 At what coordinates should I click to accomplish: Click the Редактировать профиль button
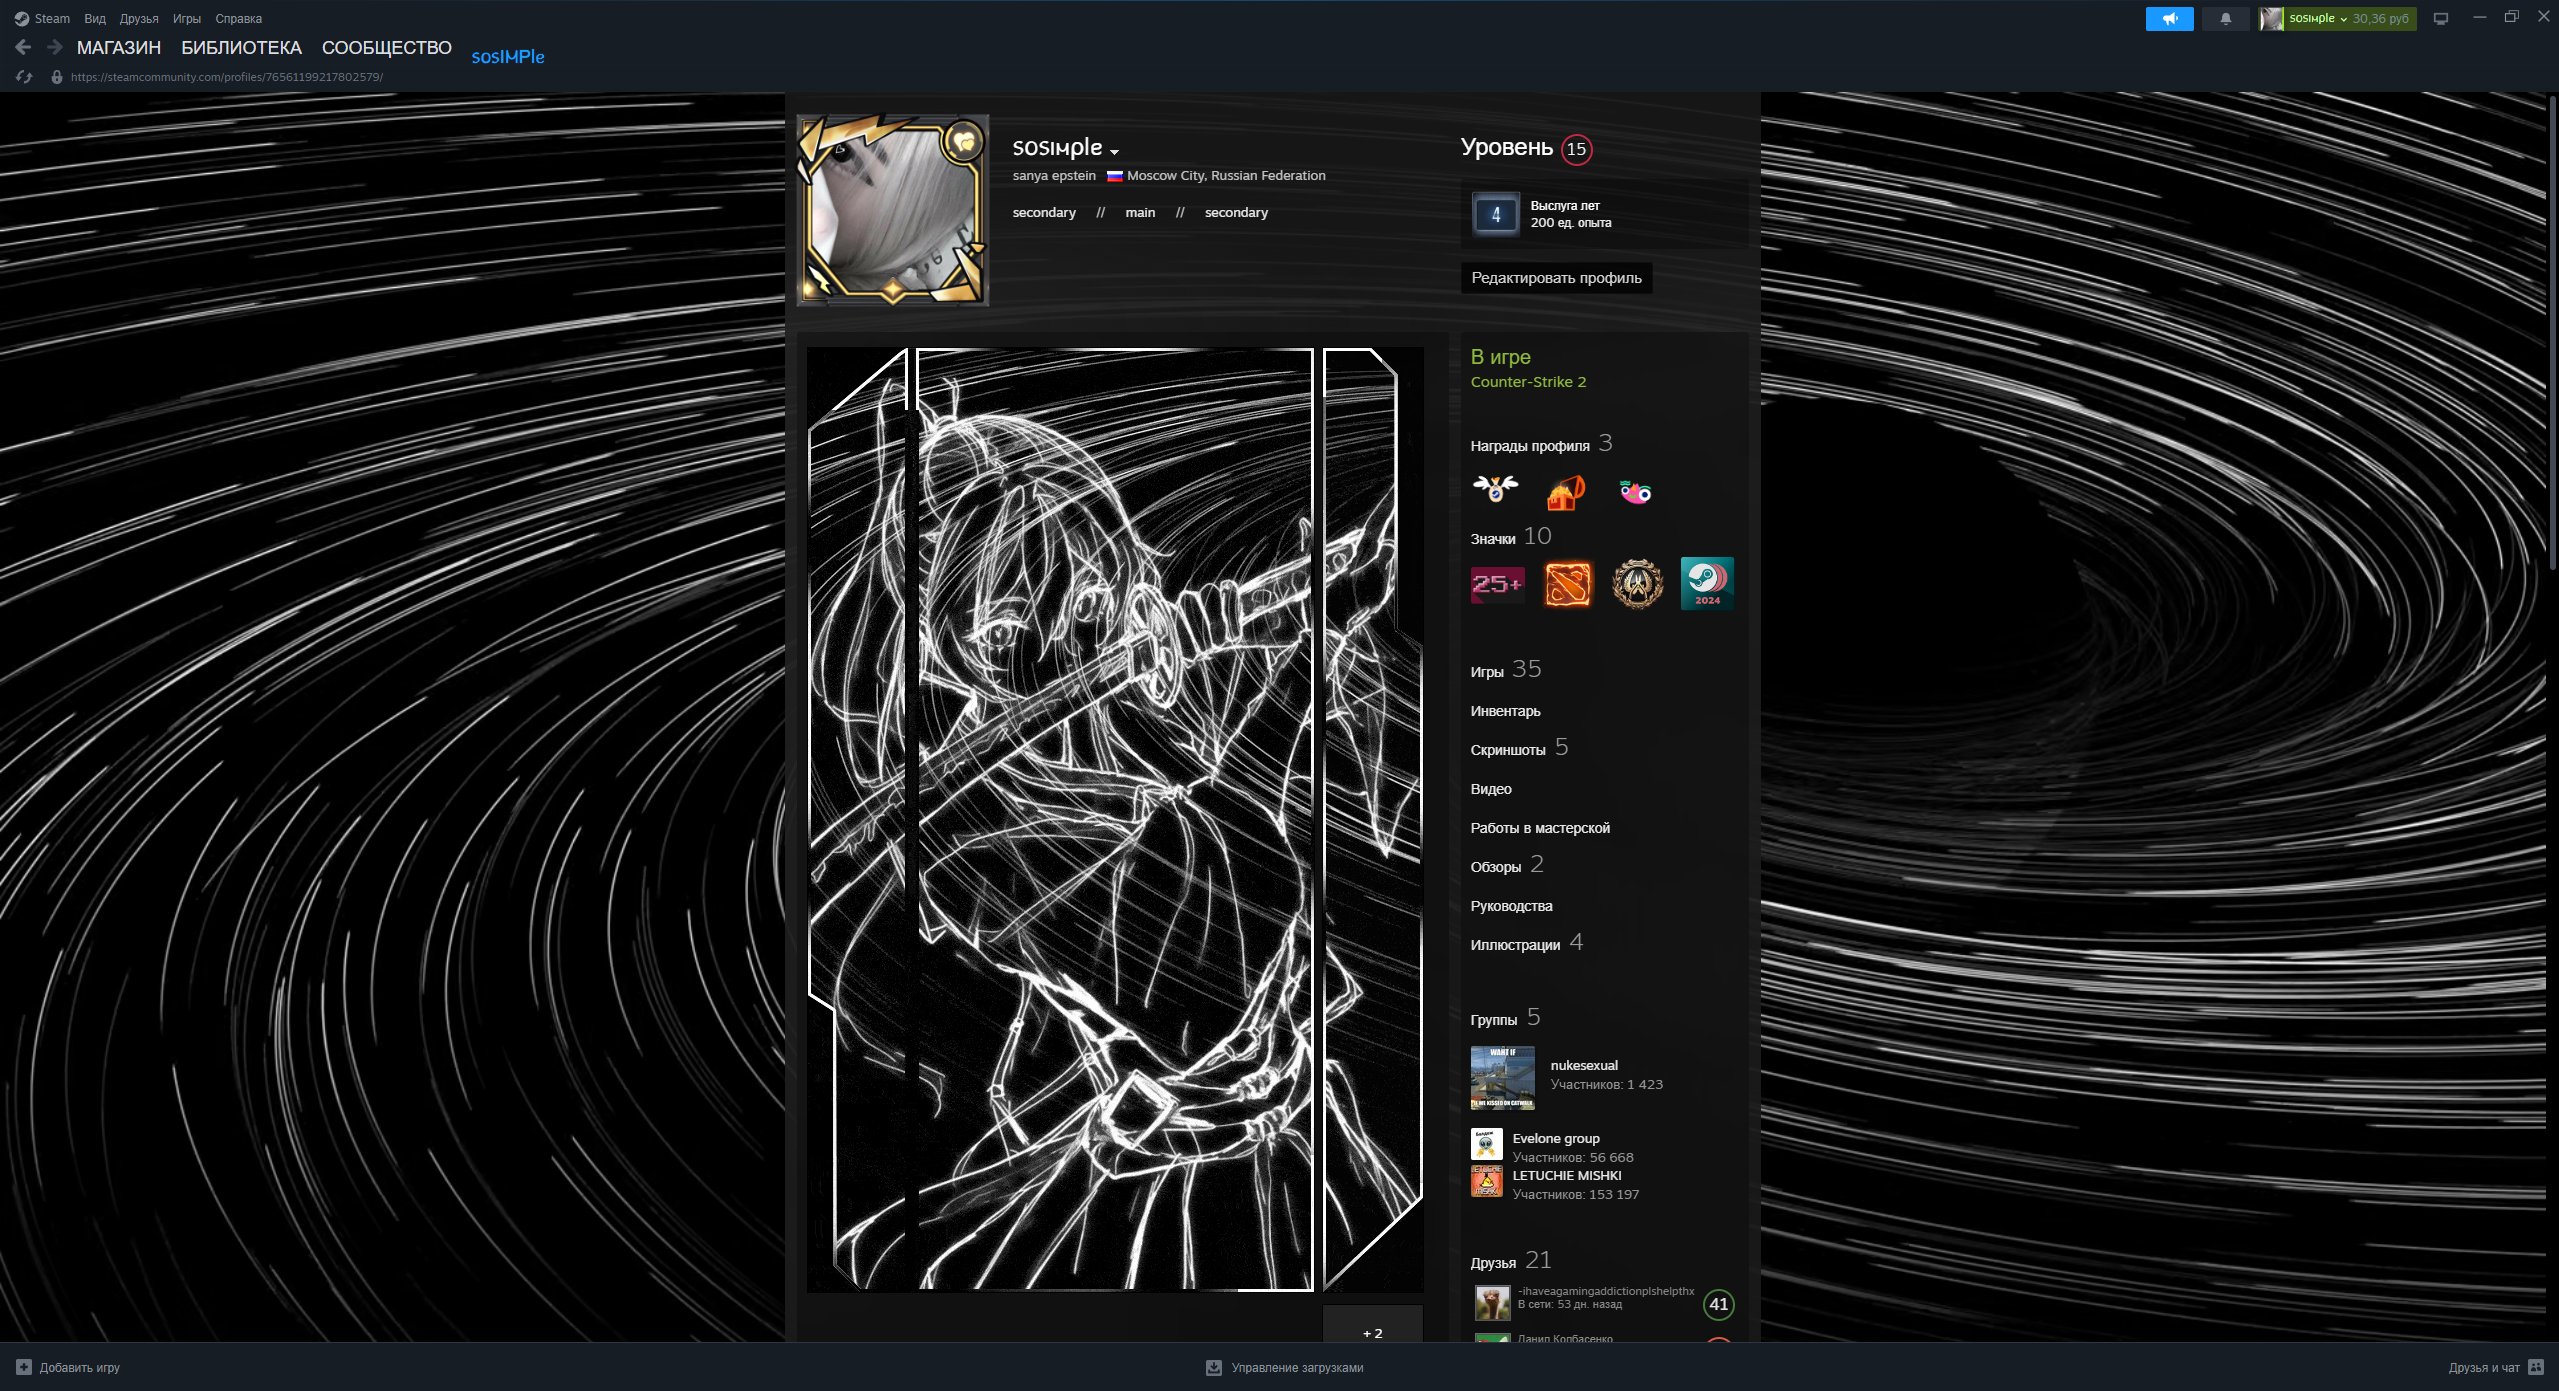pyautogui.click(x=1556, y=278)
